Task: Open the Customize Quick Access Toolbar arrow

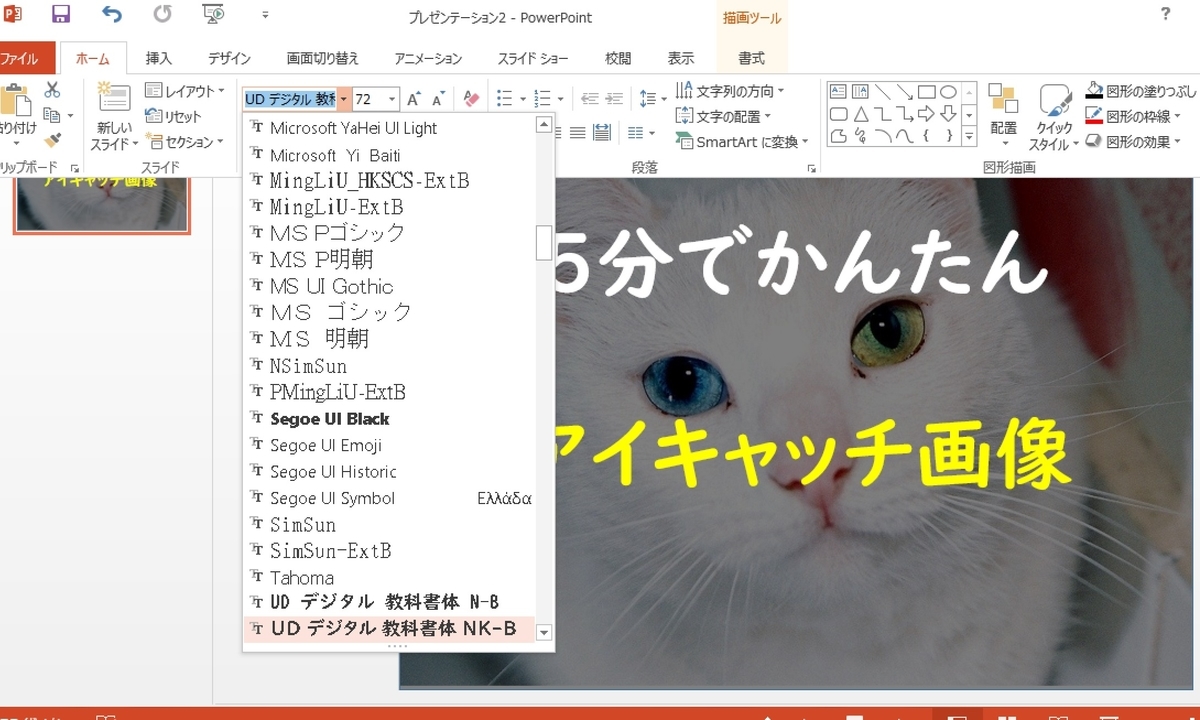Action: coord(265,16)
